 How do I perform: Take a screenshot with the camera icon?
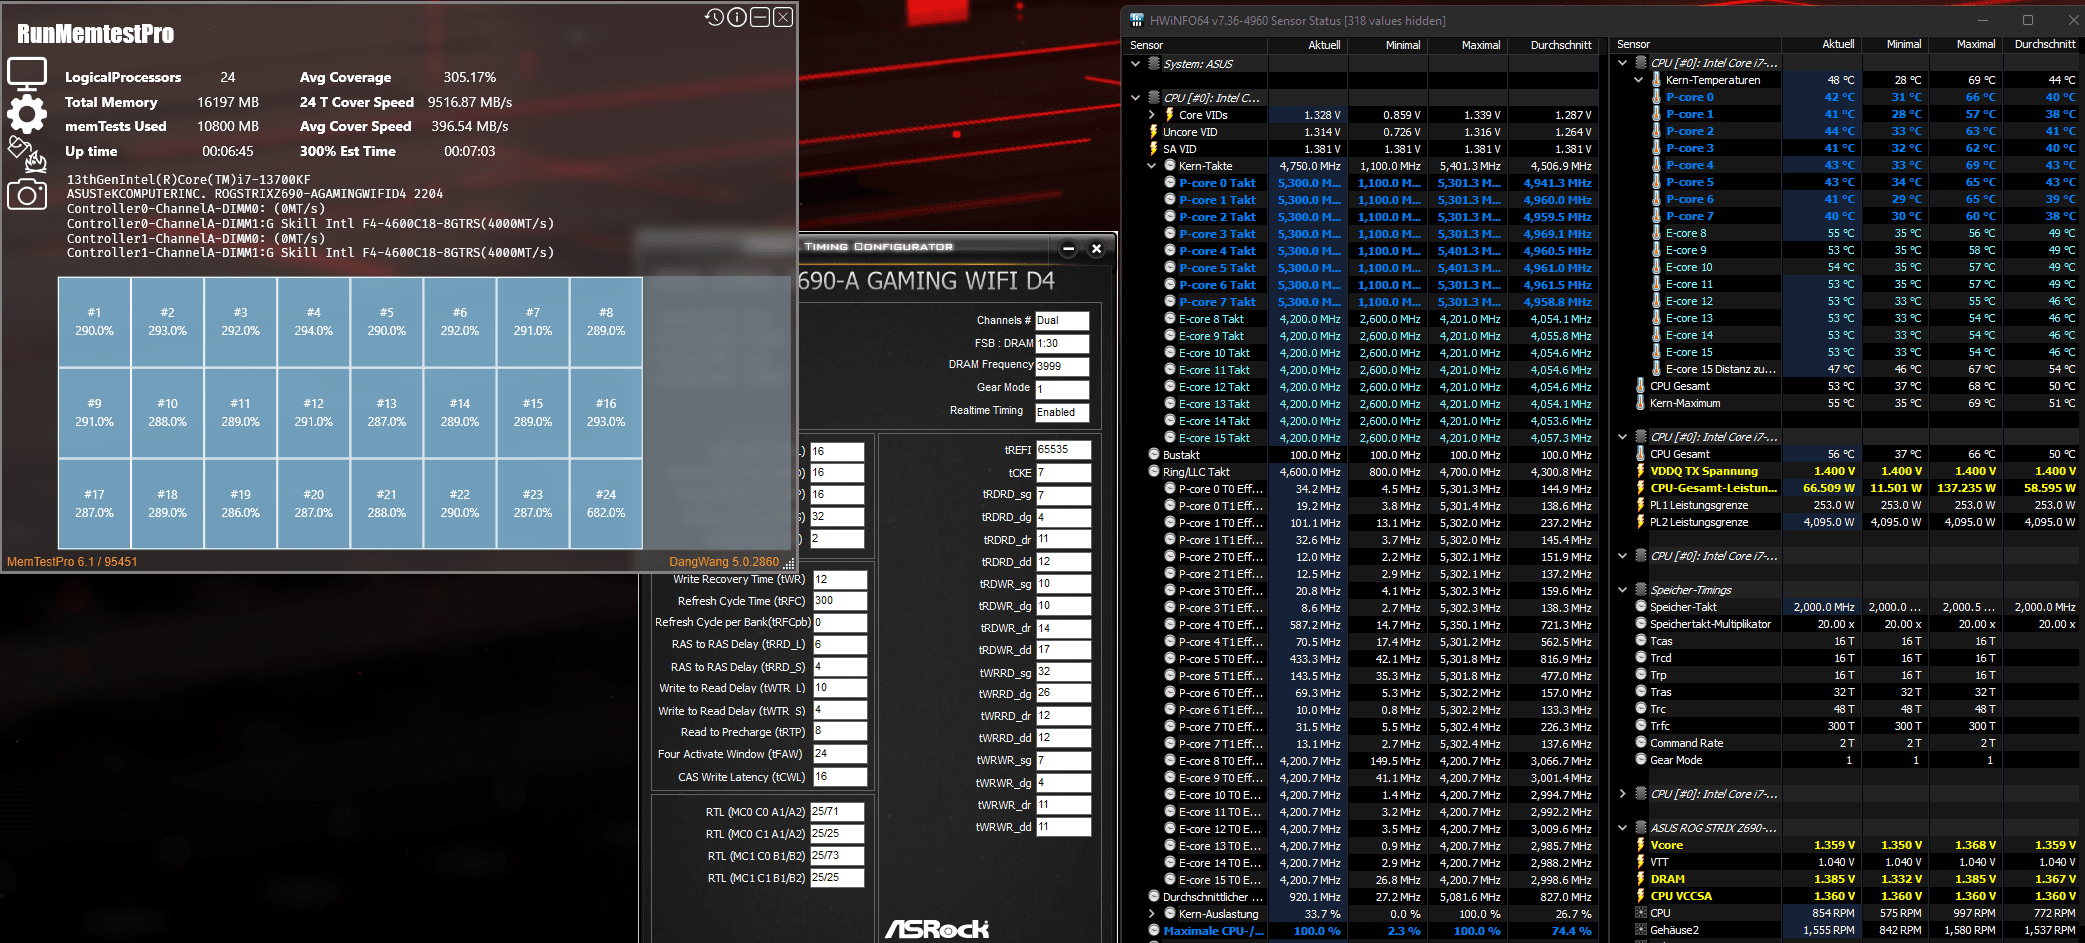pos(27,194)
